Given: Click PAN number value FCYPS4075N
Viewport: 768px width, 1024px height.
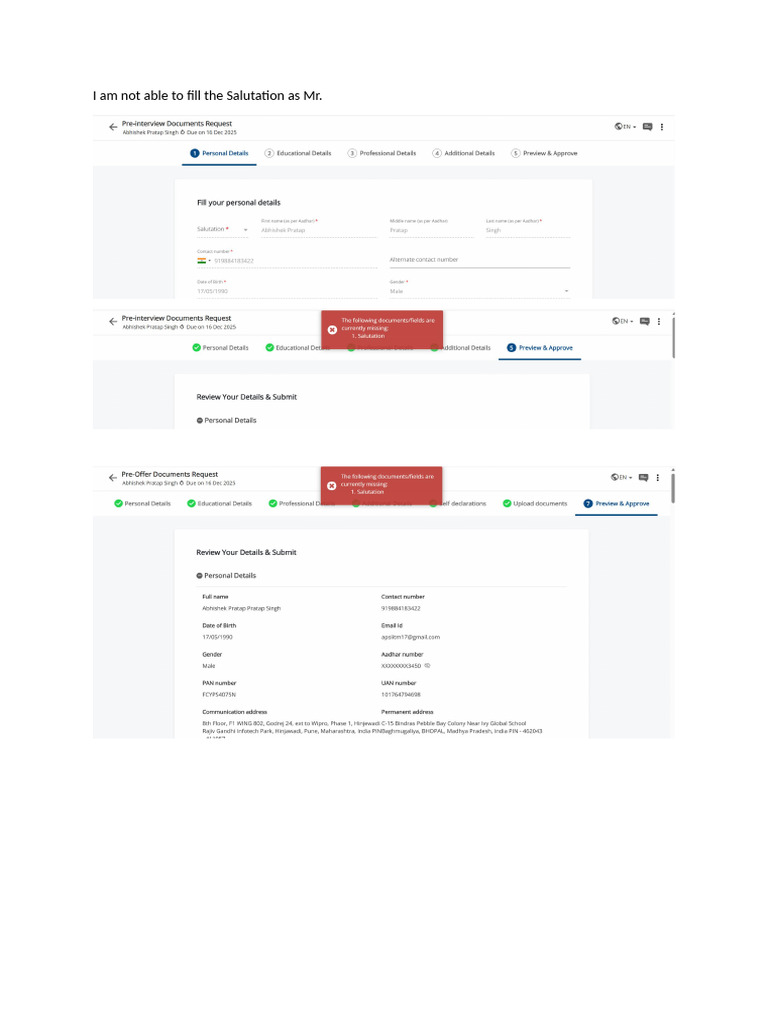Looking at the screenshot, I should pos(219,695).
